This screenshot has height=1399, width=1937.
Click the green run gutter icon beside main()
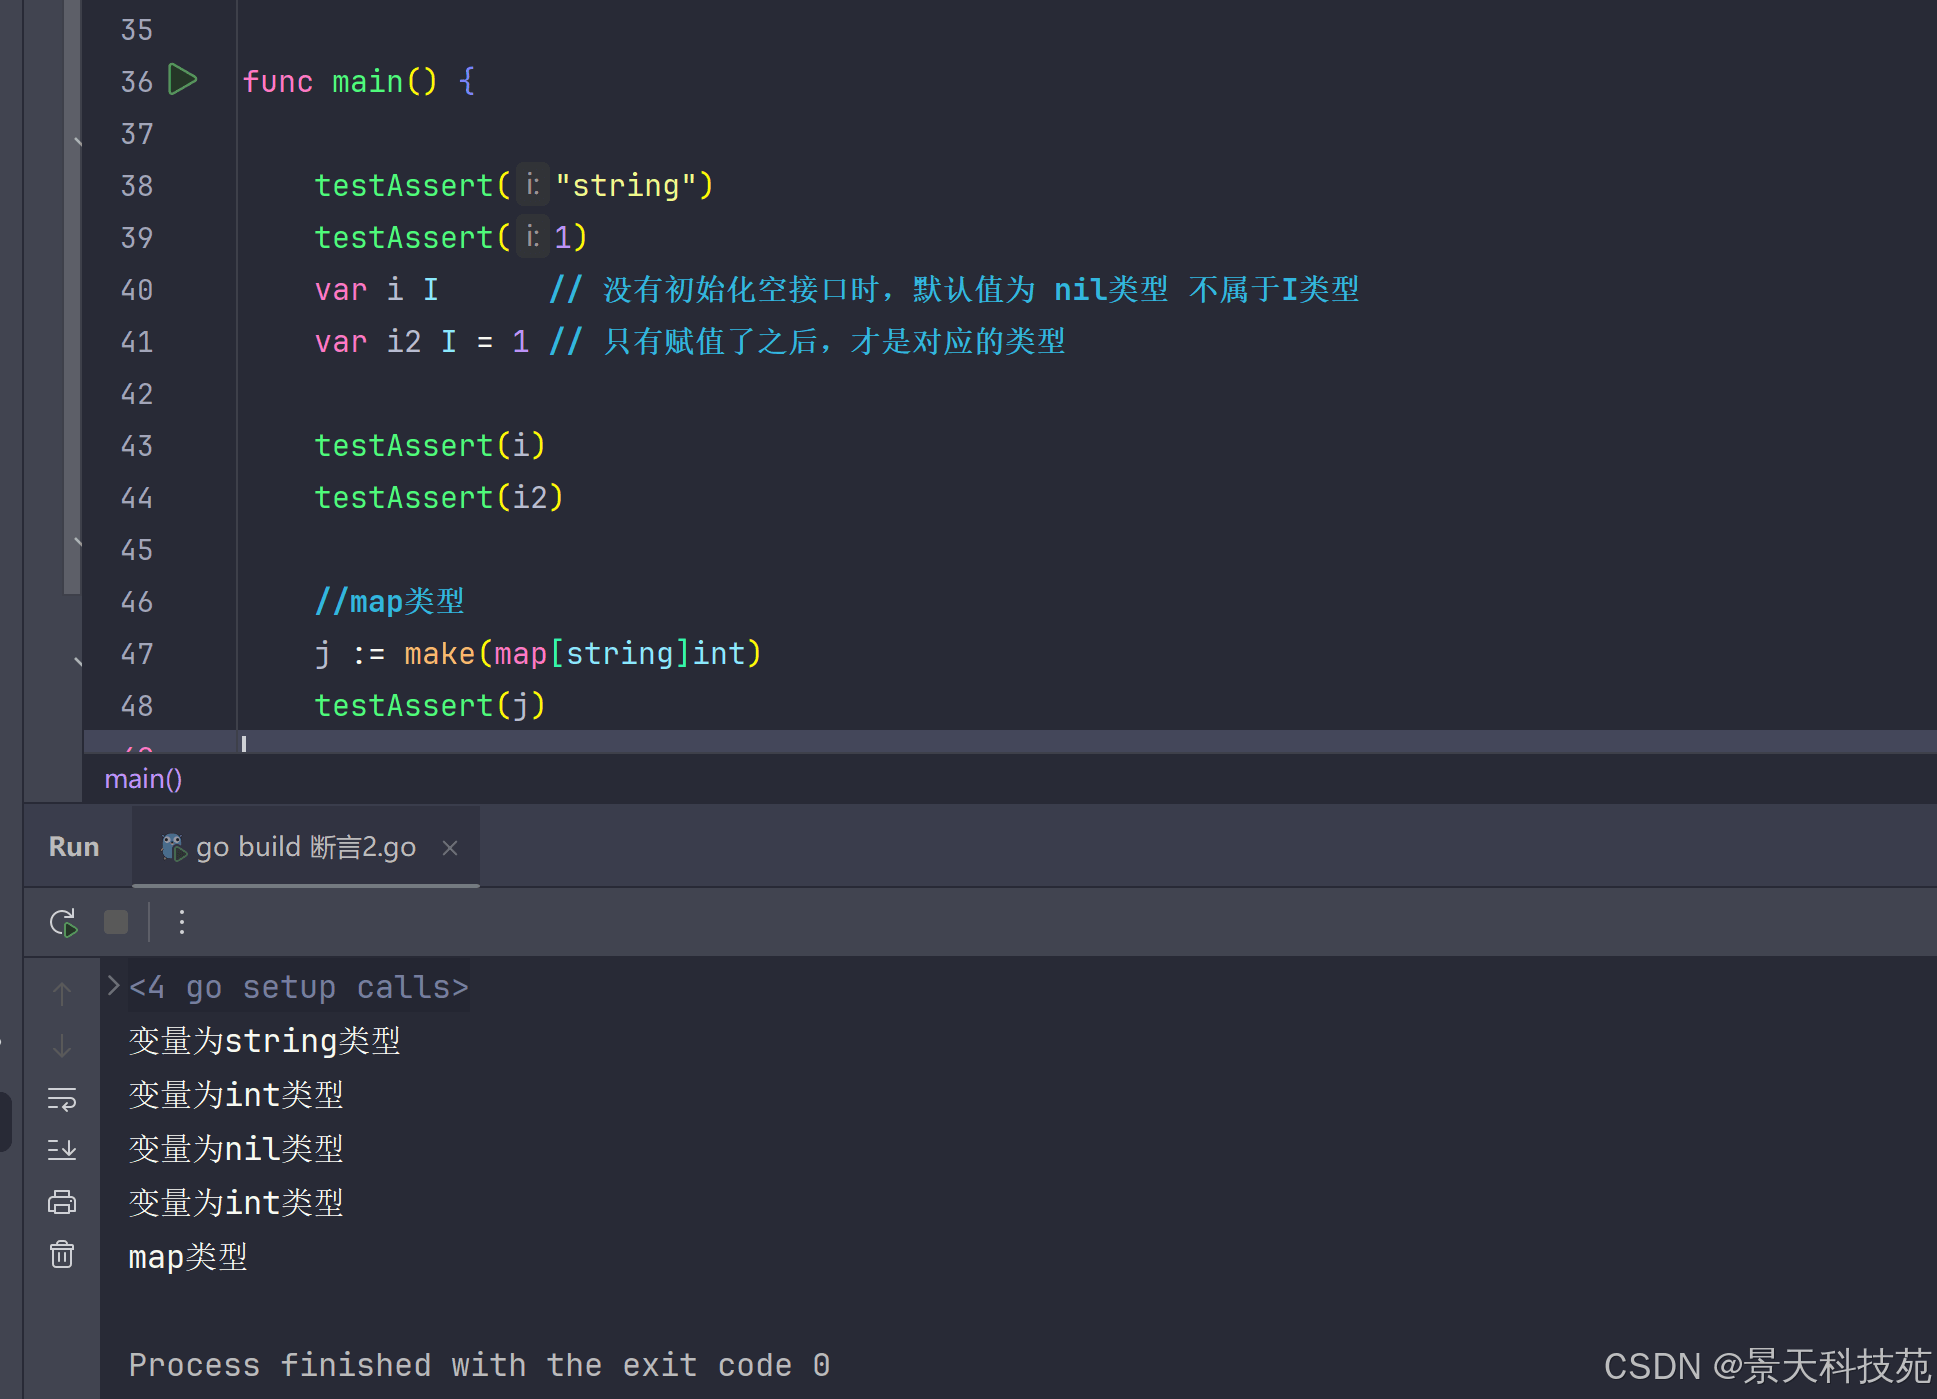[182, 80]
